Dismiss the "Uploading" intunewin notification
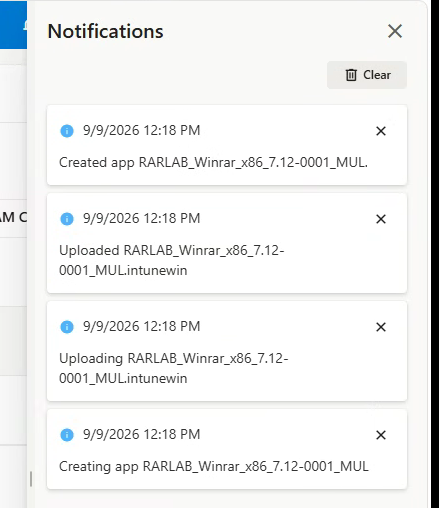The image size is (439, 508). click(381, 327)
